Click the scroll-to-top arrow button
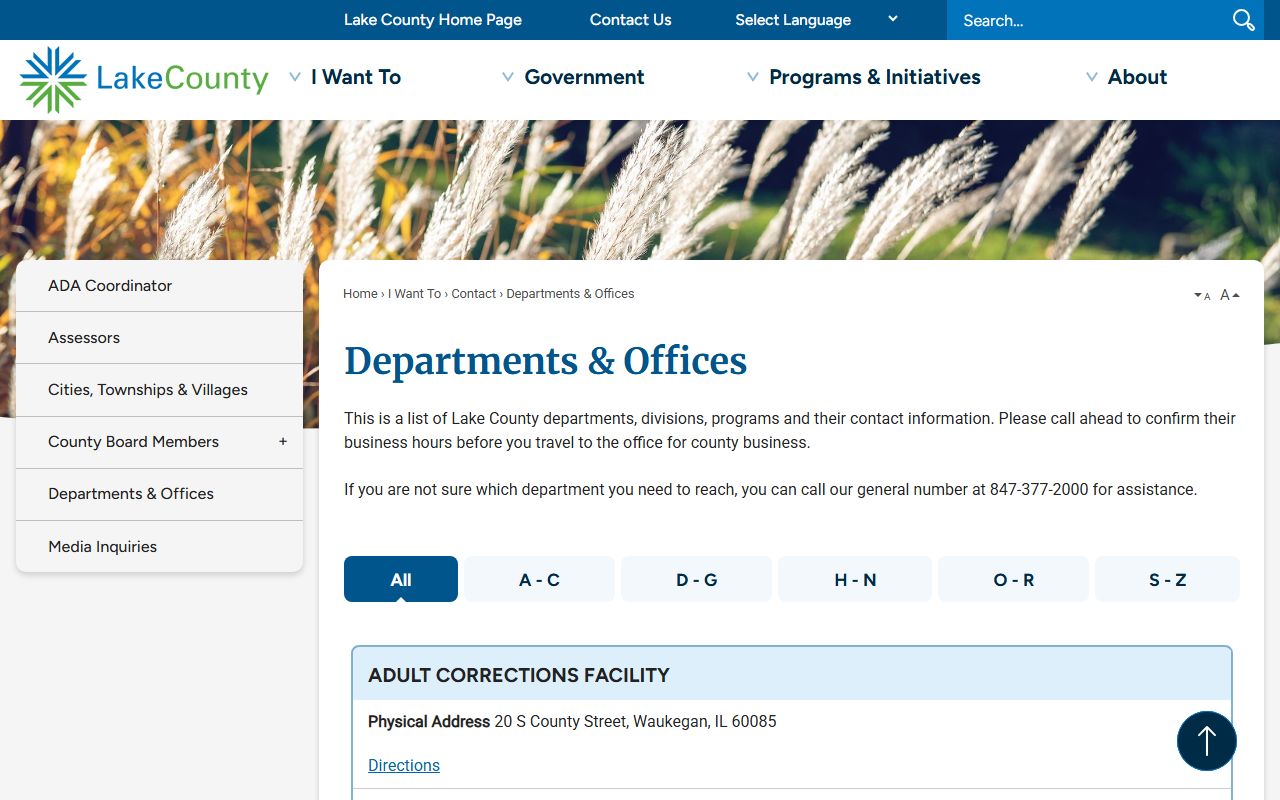The image size is (1280, 800). click(x=1207, y=741)
